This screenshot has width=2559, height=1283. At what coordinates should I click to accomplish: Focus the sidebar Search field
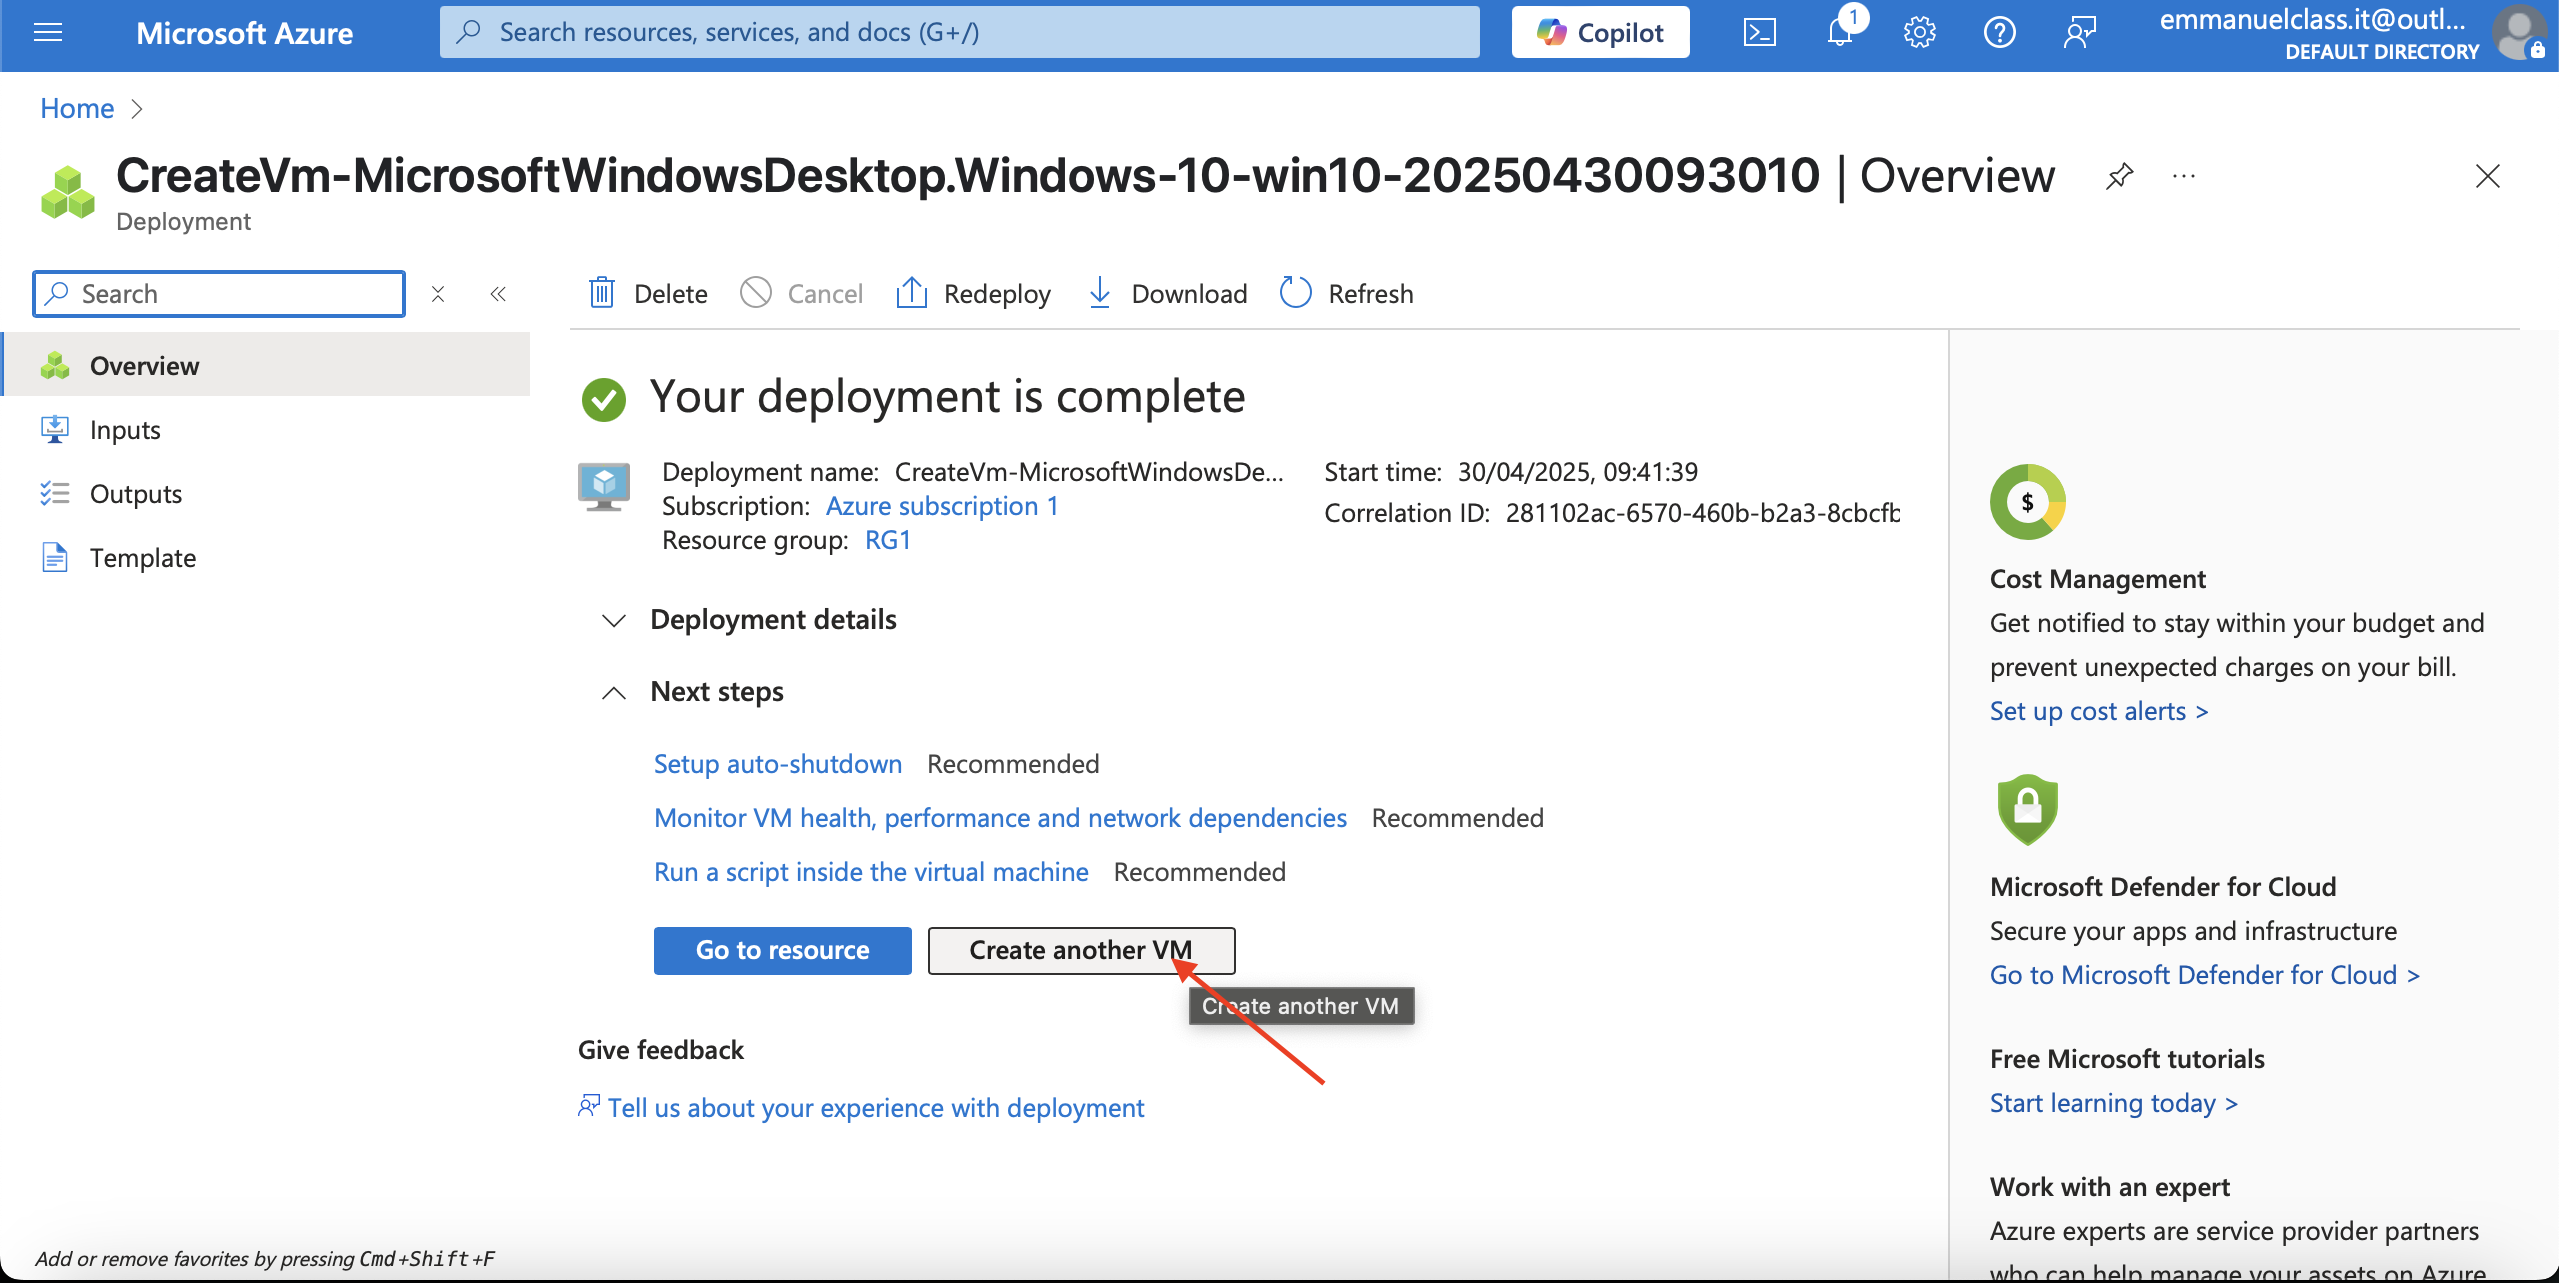click(219, 294)
